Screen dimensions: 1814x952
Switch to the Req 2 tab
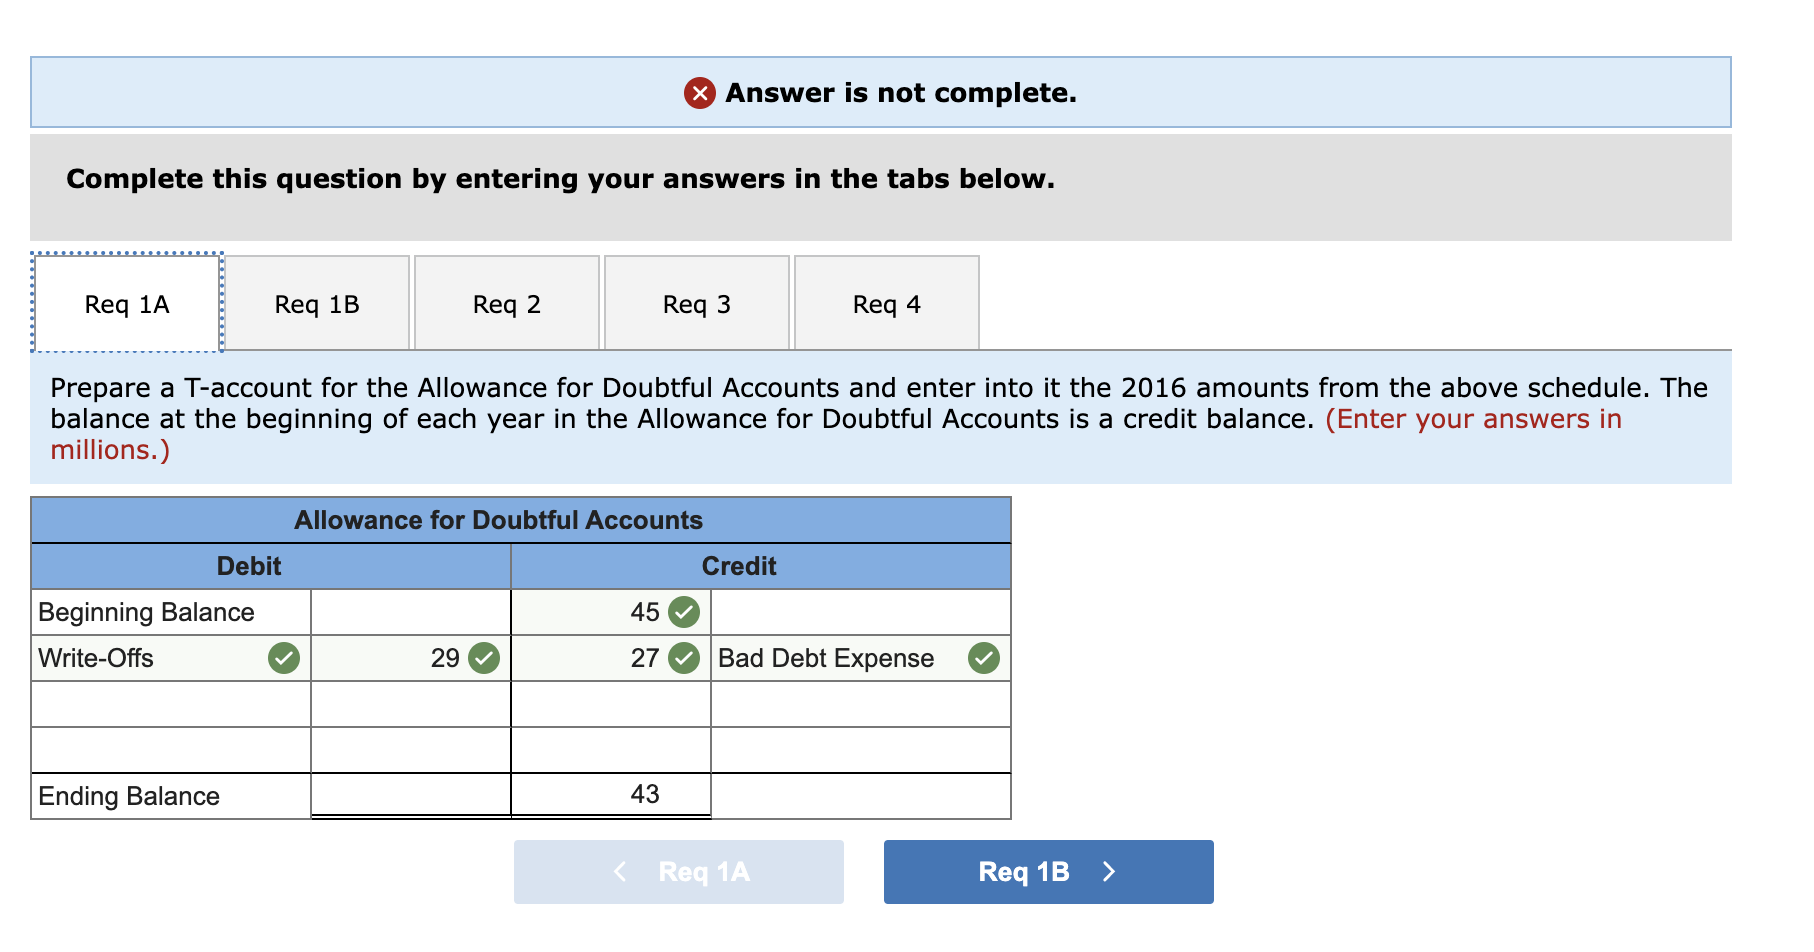point(506,303)
